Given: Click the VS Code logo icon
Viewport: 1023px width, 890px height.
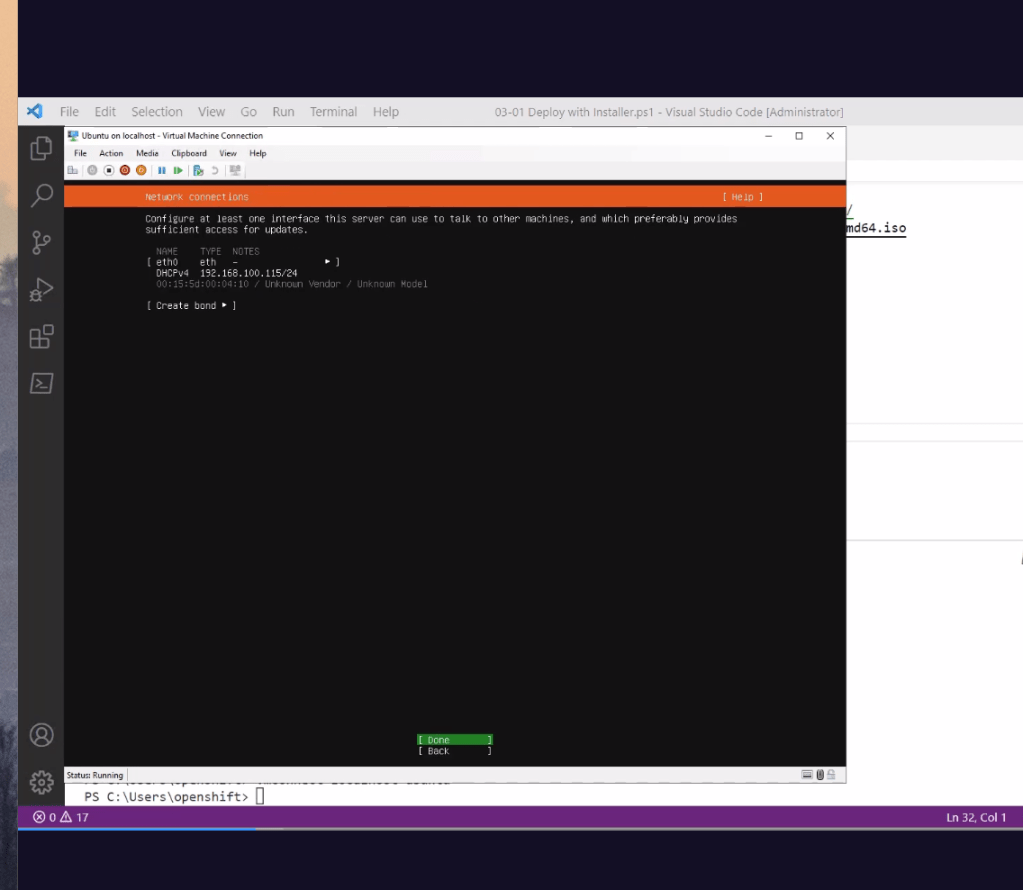Looking at the screenshot, I should tap(35, 112).
